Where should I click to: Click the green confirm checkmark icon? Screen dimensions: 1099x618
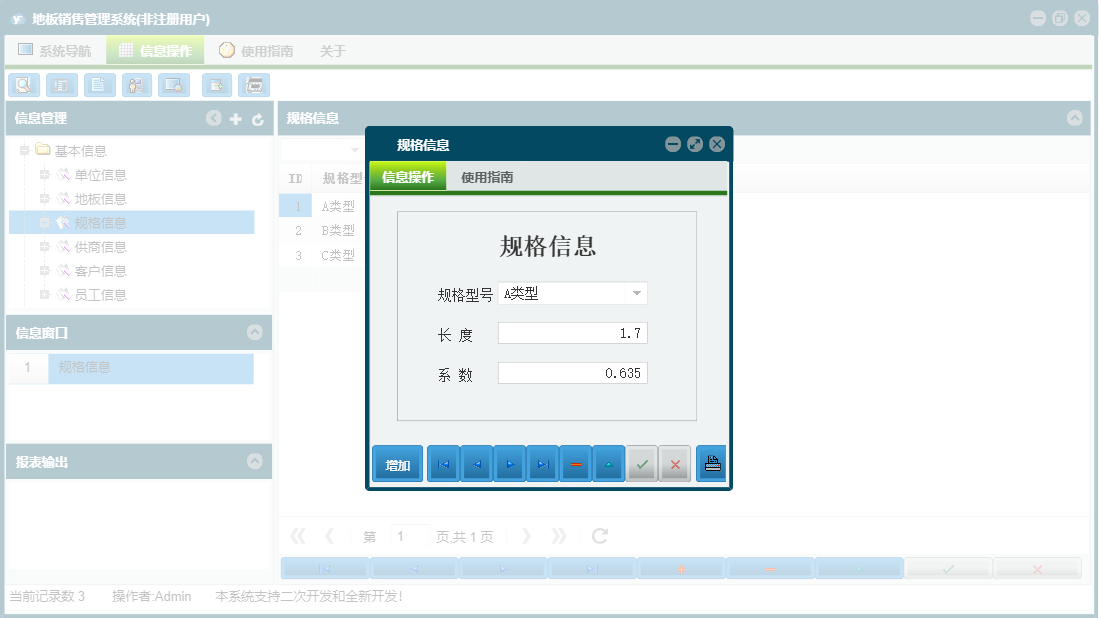pyautogui.click(x=642, y=463)
